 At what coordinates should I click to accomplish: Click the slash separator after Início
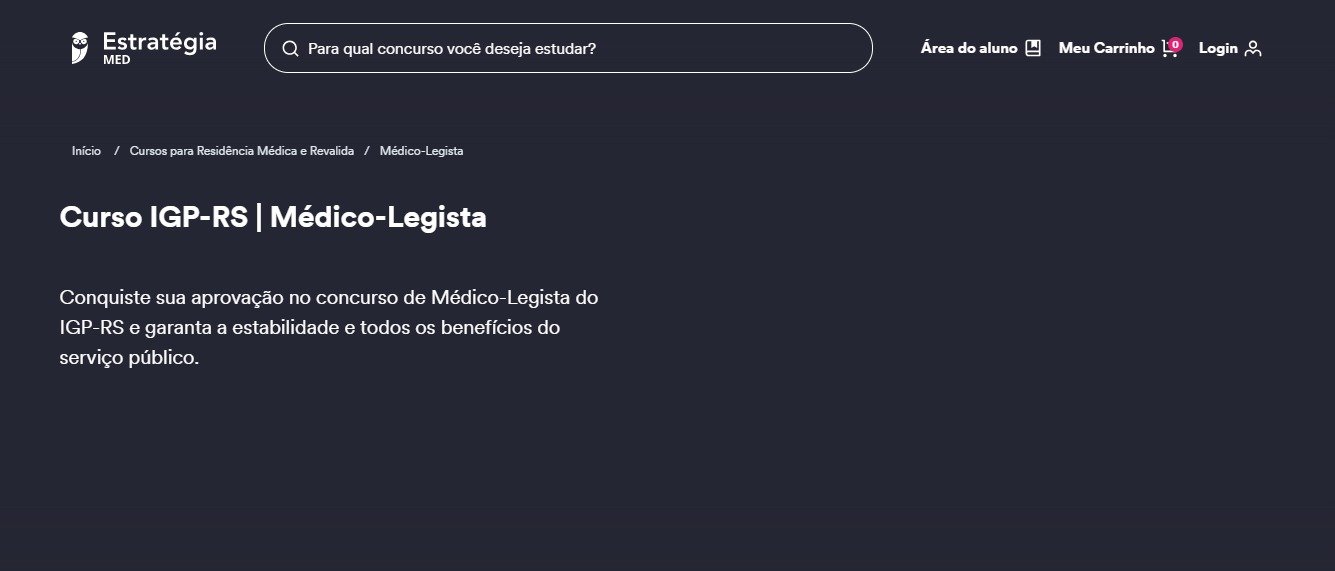(x=116, y=151)
